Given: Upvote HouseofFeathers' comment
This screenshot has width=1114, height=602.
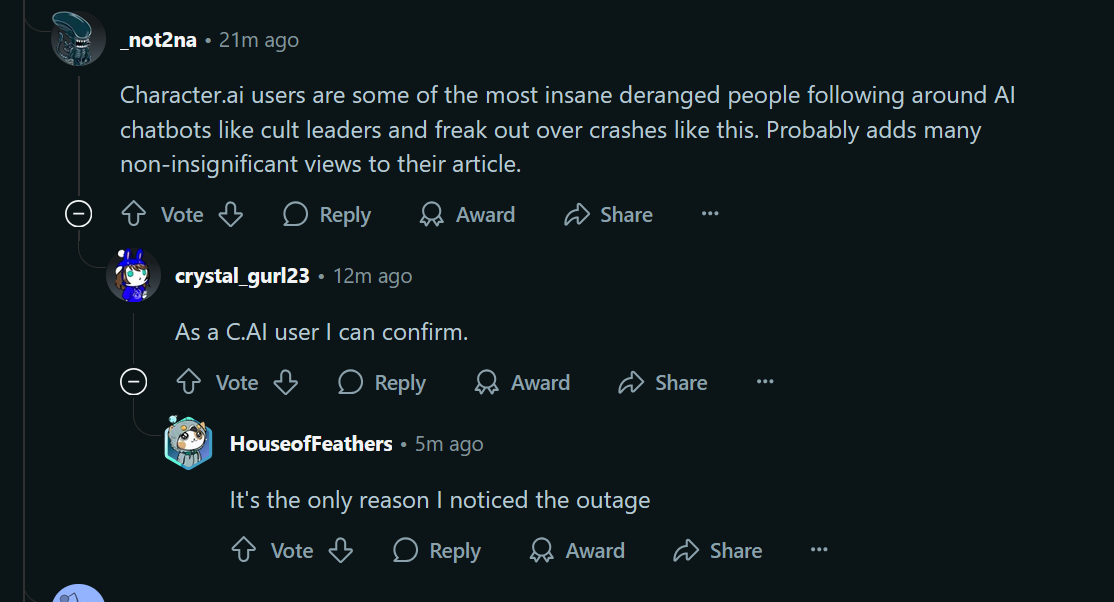Looking at the screenshot, I should [x=244, y=550].
